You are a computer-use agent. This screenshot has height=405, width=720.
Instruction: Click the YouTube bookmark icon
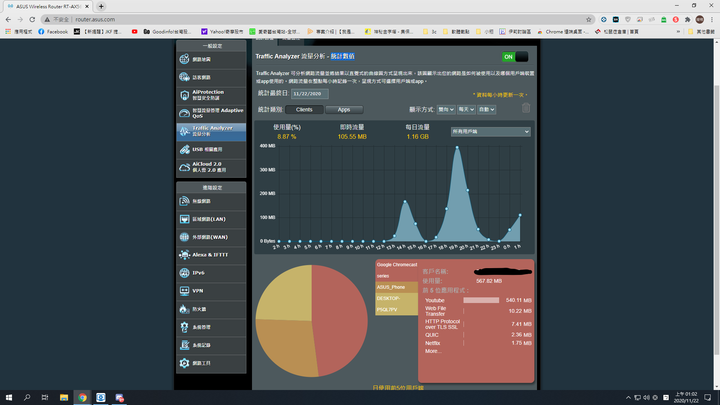135,32
